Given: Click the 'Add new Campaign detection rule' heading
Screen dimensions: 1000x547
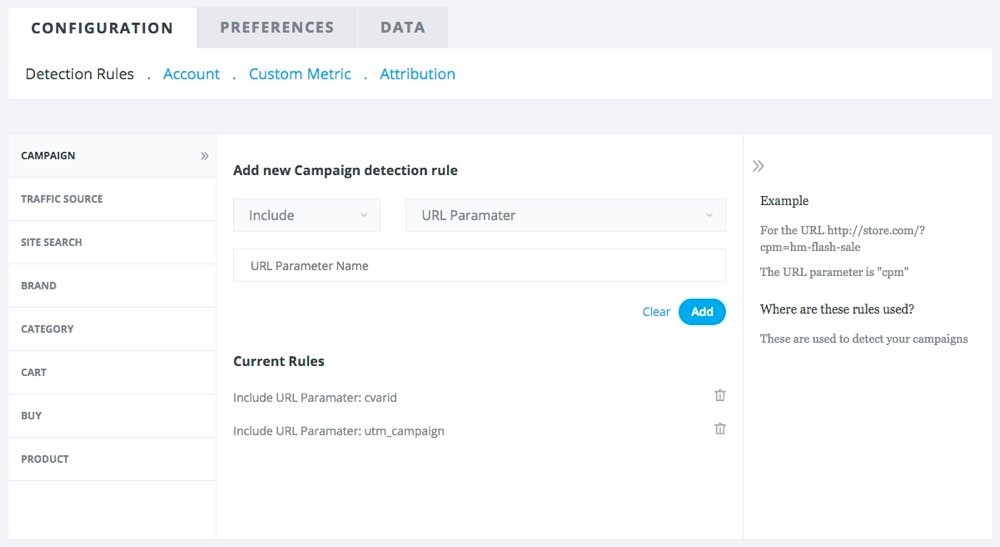Looking at the screenshot, I should click(345, 170).
